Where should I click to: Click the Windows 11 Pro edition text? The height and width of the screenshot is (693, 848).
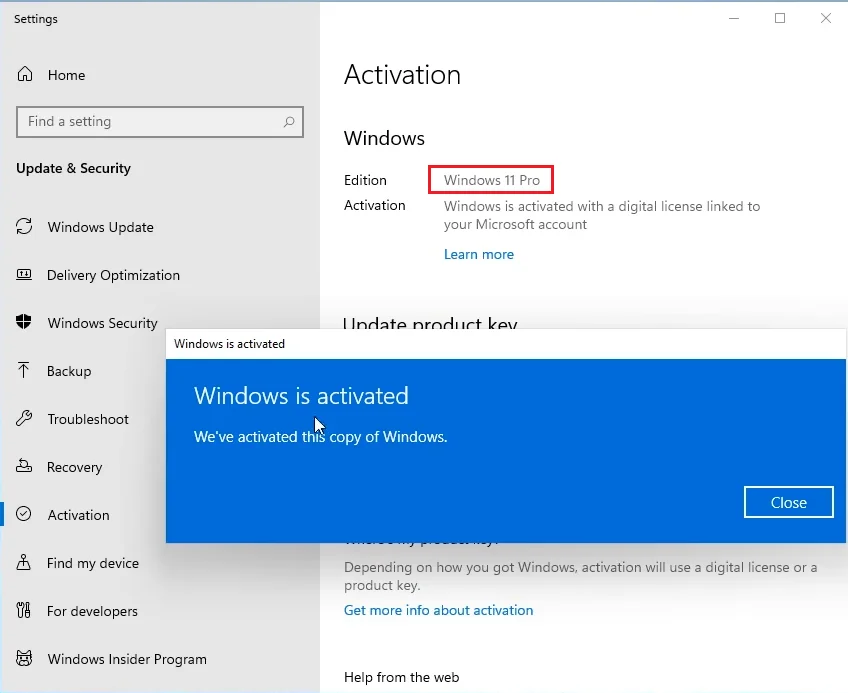point(490,180)
